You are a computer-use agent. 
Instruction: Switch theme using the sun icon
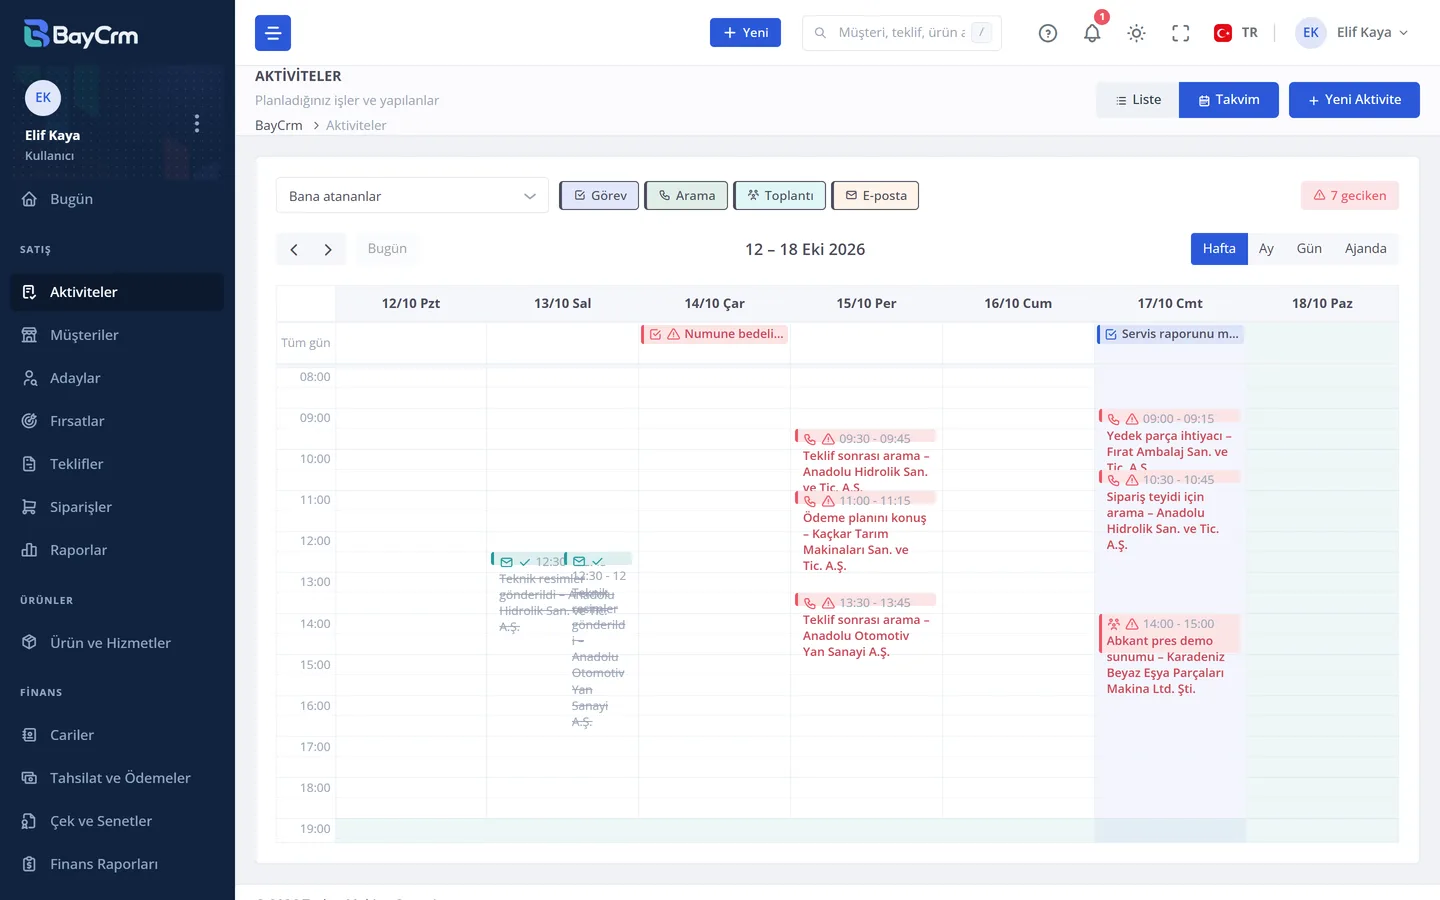pos(1136,33)
